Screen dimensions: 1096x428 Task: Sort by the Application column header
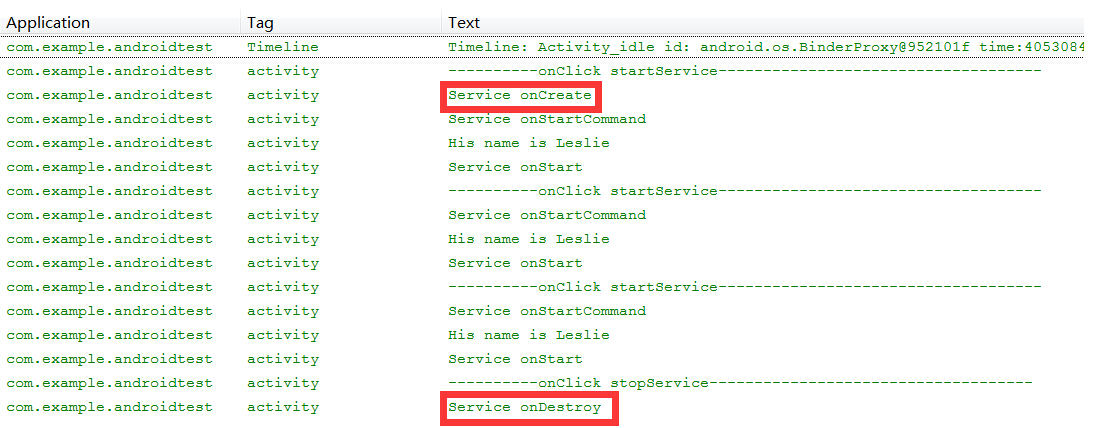click(48, 22)
